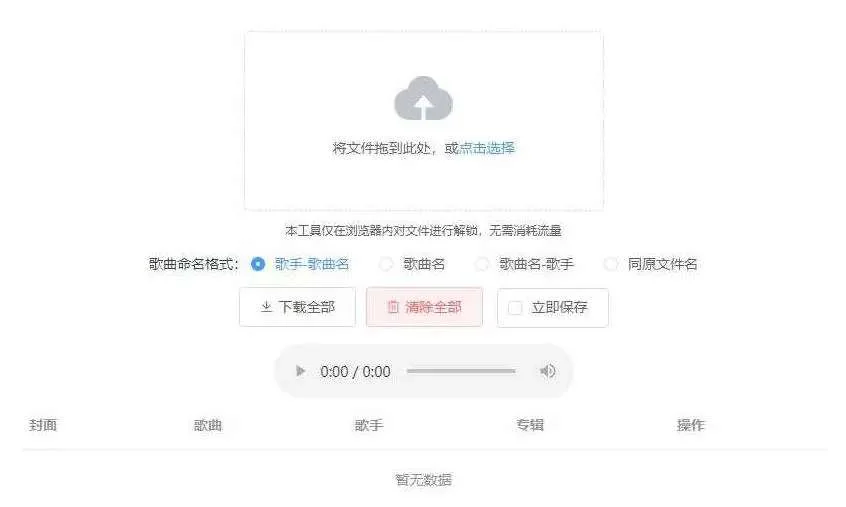Click the 清除全部 button

tap(424, 307)
